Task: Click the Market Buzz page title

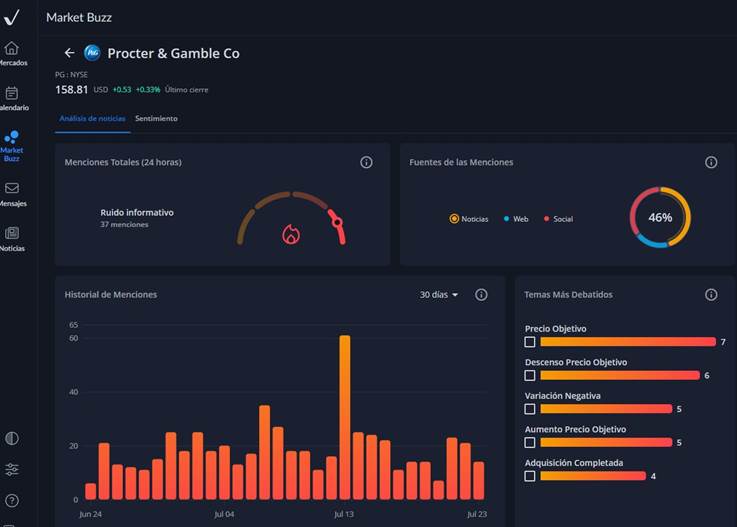Action: click(x=79, y=17)
